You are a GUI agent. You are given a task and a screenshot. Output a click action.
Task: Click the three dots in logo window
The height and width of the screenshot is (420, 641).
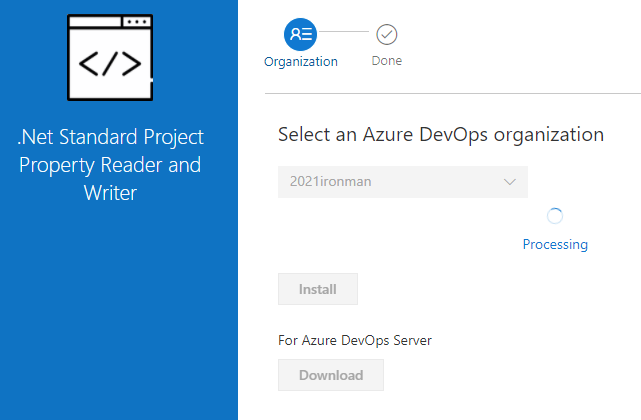tap(135, 21)
